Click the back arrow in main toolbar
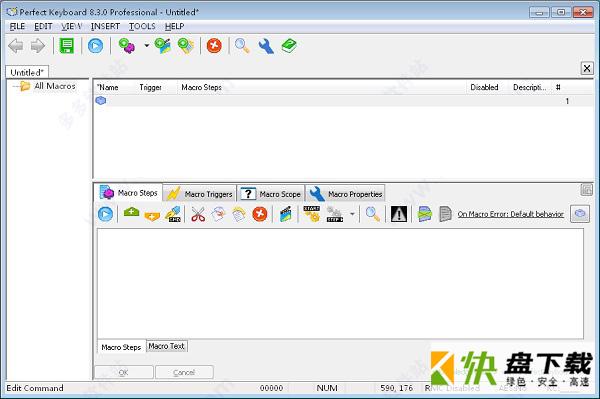Viewport: 600px width, 399px height. (16, 46)
